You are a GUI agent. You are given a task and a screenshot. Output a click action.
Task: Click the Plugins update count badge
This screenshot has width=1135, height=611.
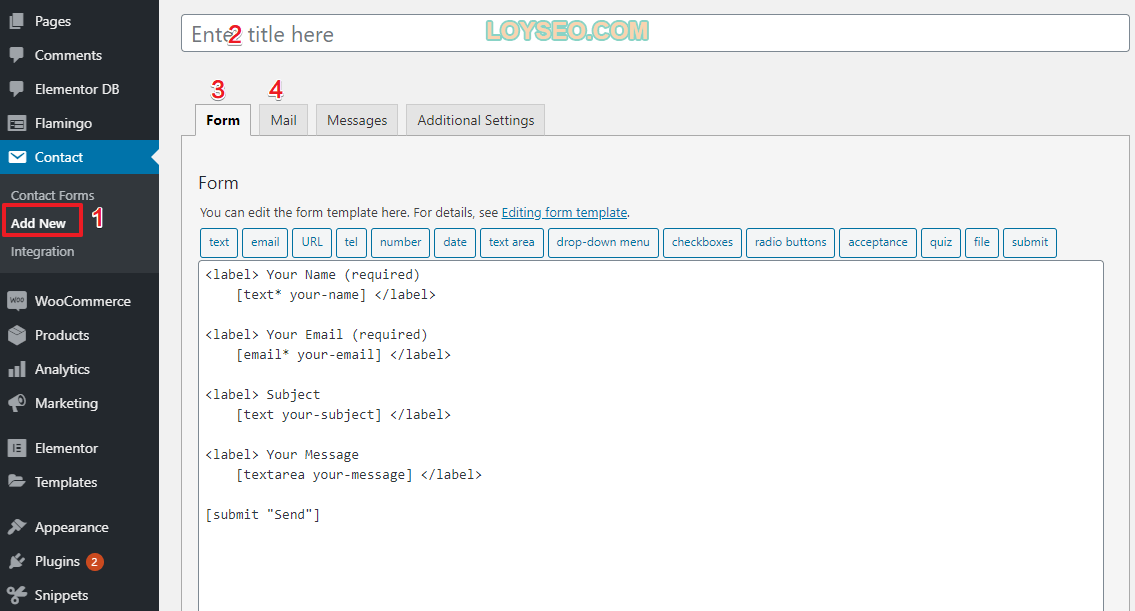[94, 562]
